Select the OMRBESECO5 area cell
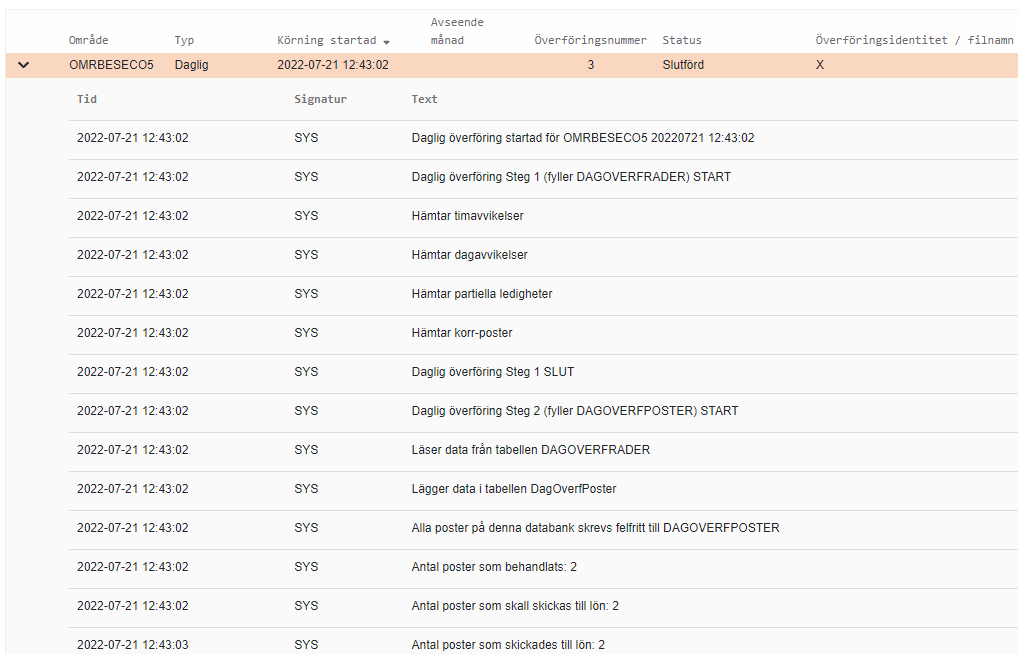This screenshot has height=661, width=1018. point(111,65)
